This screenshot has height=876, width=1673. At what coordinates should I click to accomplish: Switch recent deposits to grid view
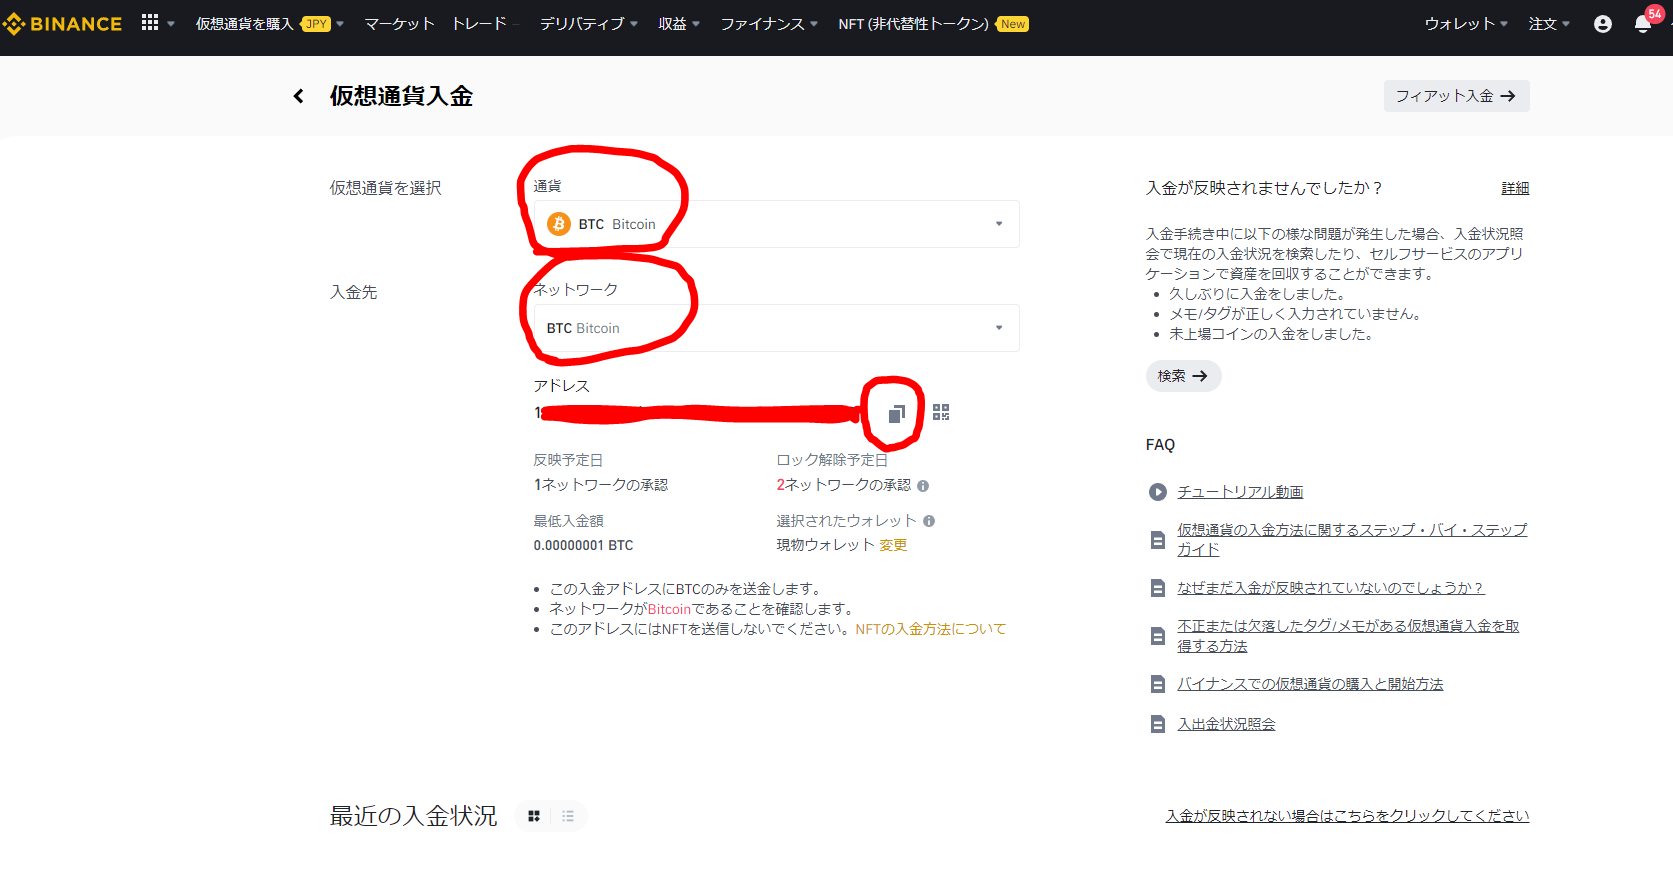coord(534,817)
